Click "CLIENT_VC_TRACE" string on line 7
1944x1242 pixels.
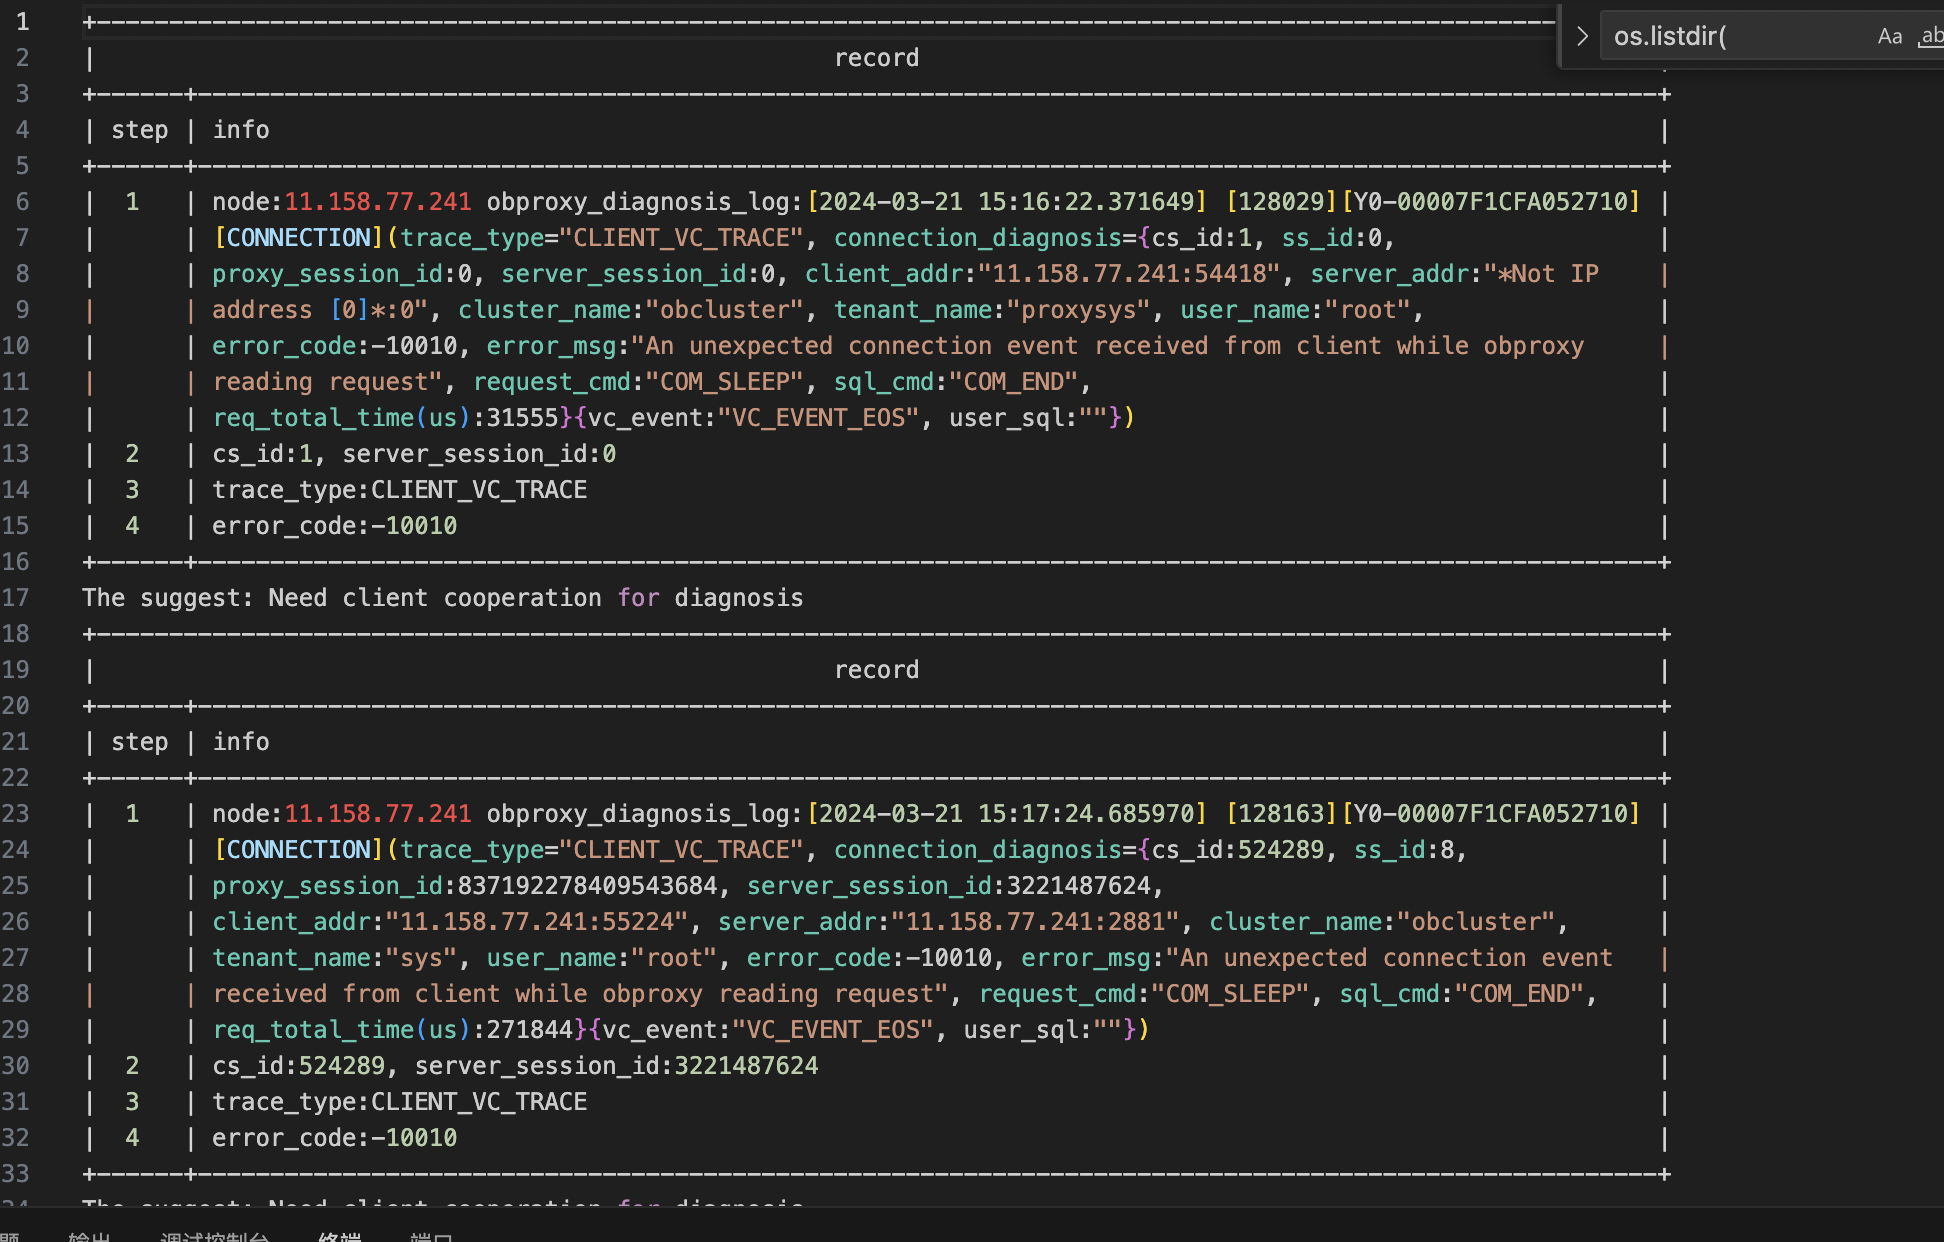coord(682,238)
